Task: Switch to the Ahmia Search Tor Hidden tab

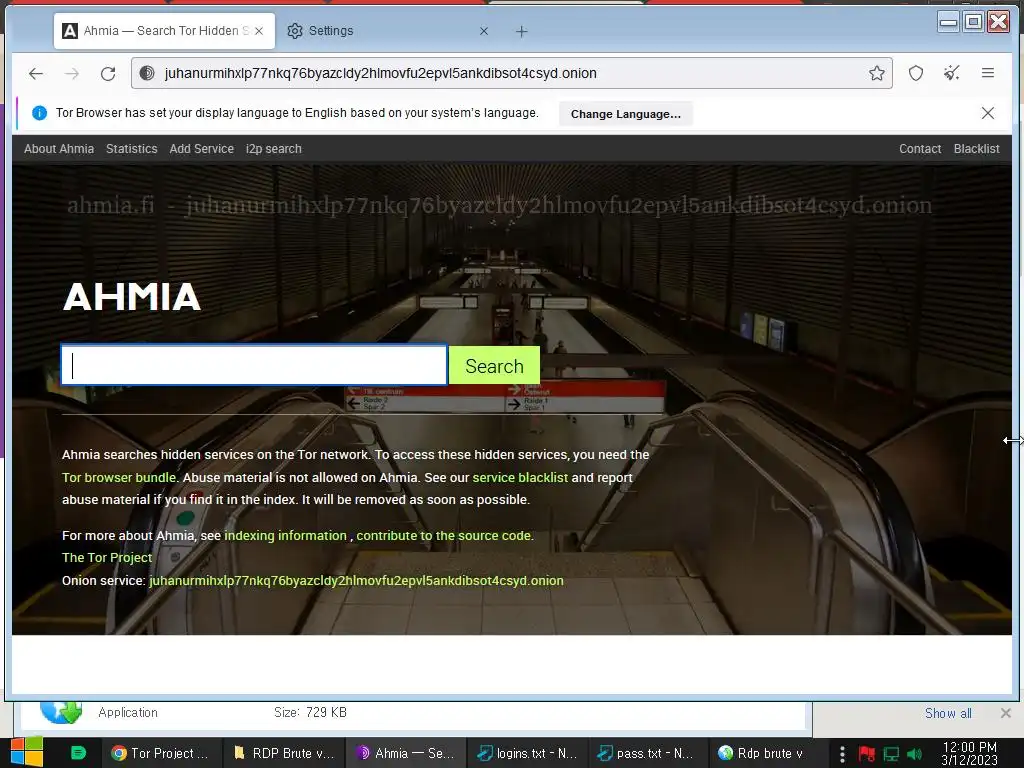Action: pos(164,31)
